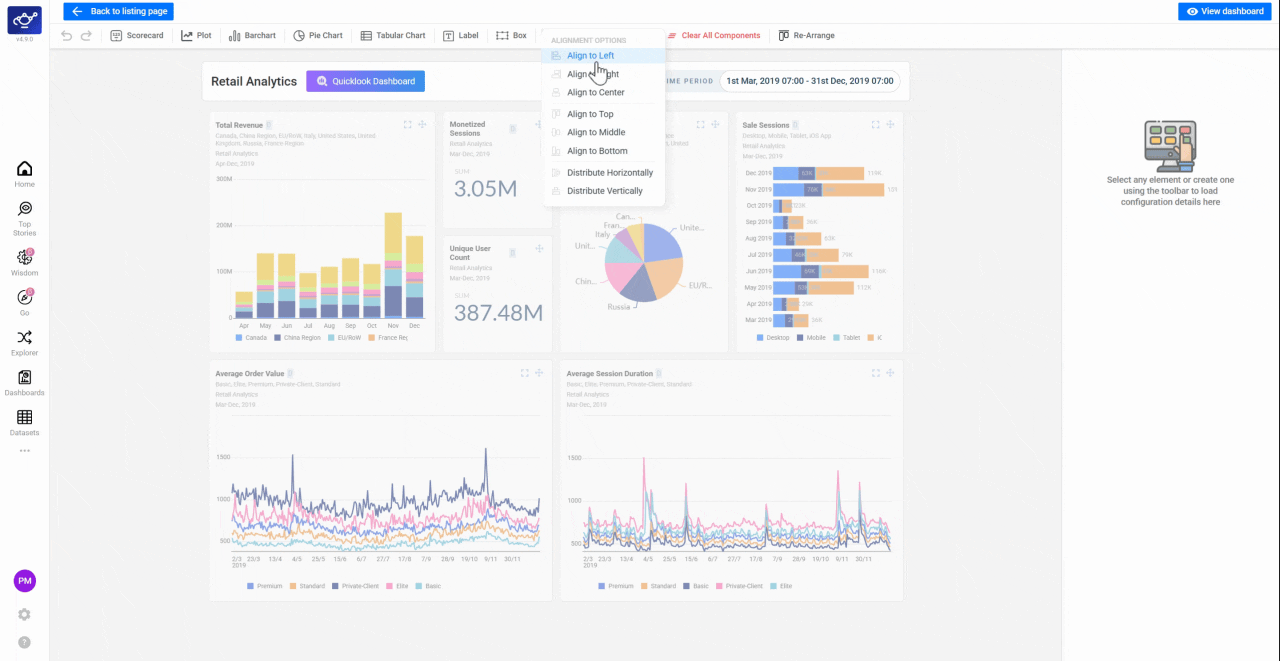The height and width of the screenshot is (661, 1280).
Task: Open Explorer in the sidebar
Action: 24,343
